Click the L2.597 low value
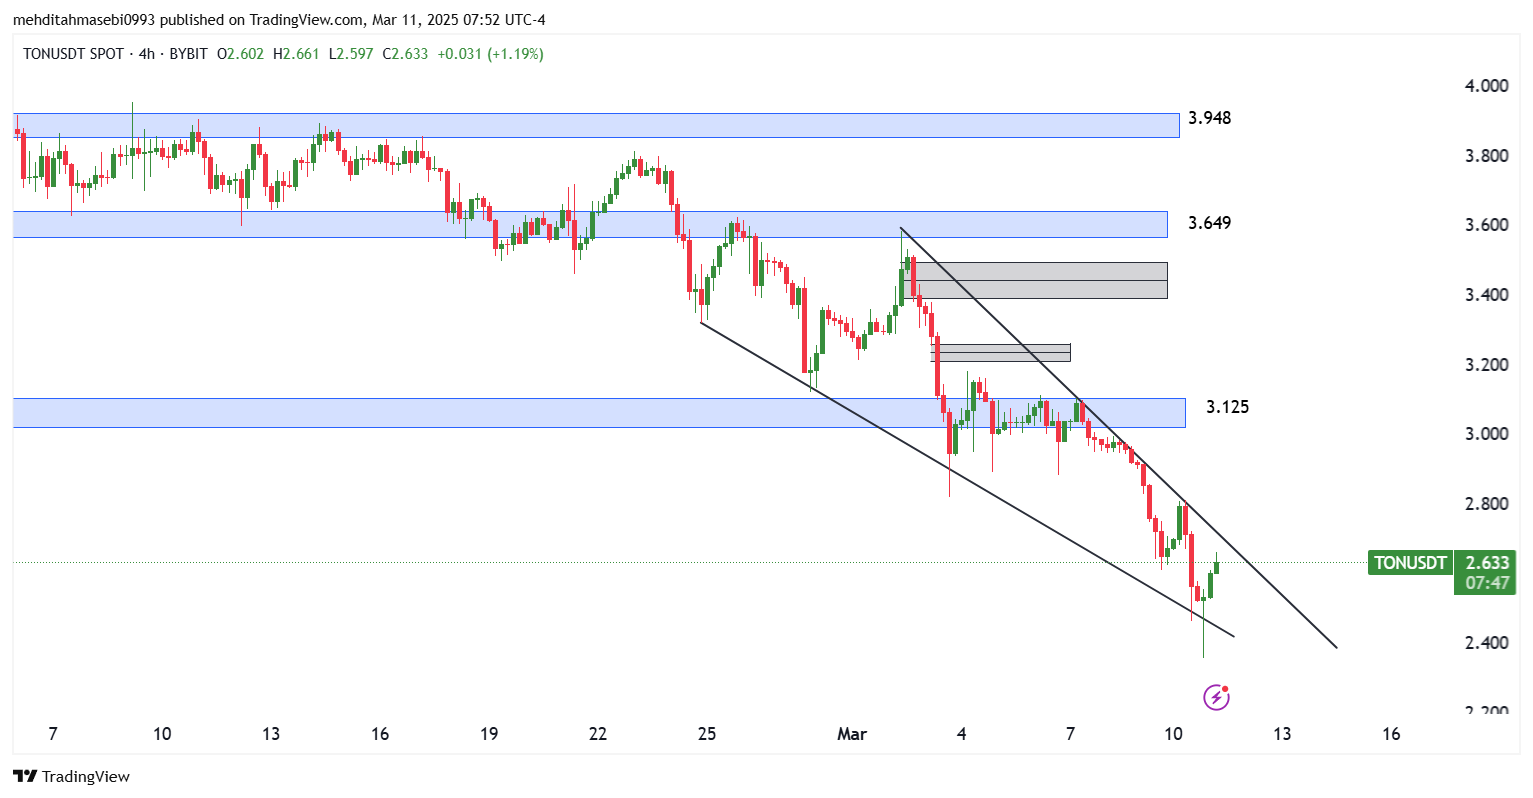Image resolution: width=1533 pixels, height=798 pixels. [x=351, y=54]
